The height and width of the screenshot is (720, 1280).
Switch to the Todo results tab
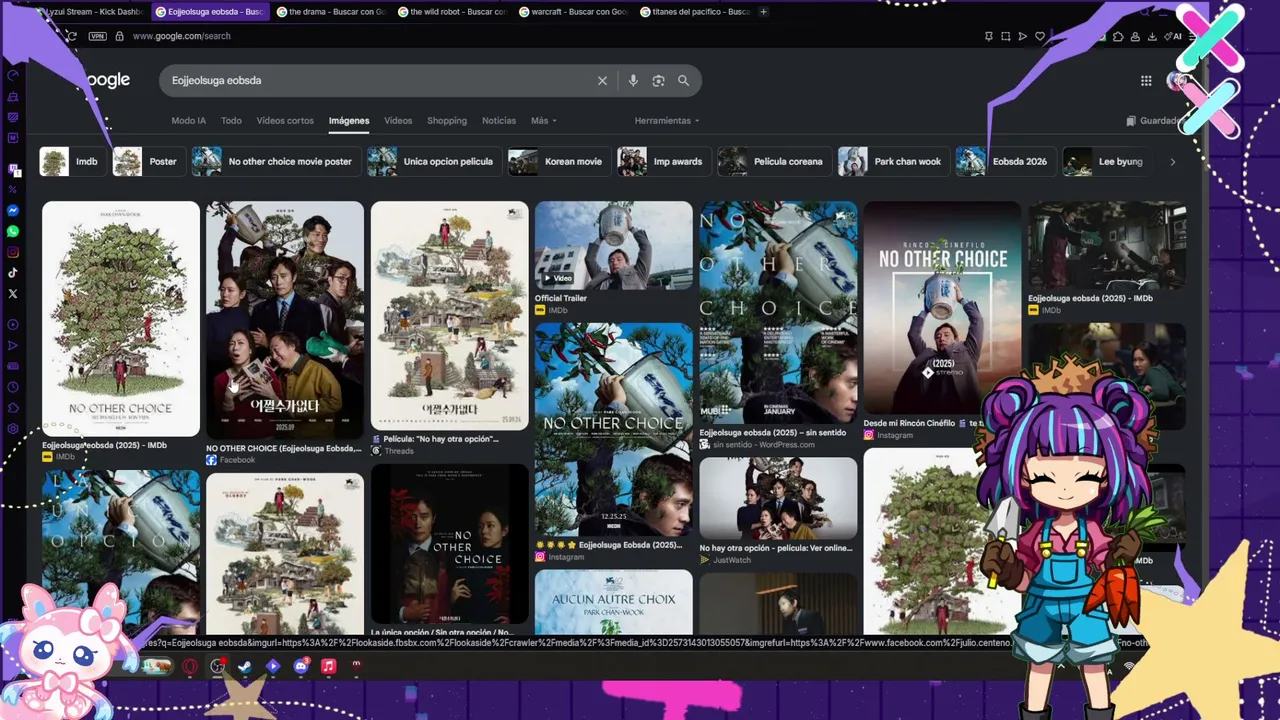[231, 121]
